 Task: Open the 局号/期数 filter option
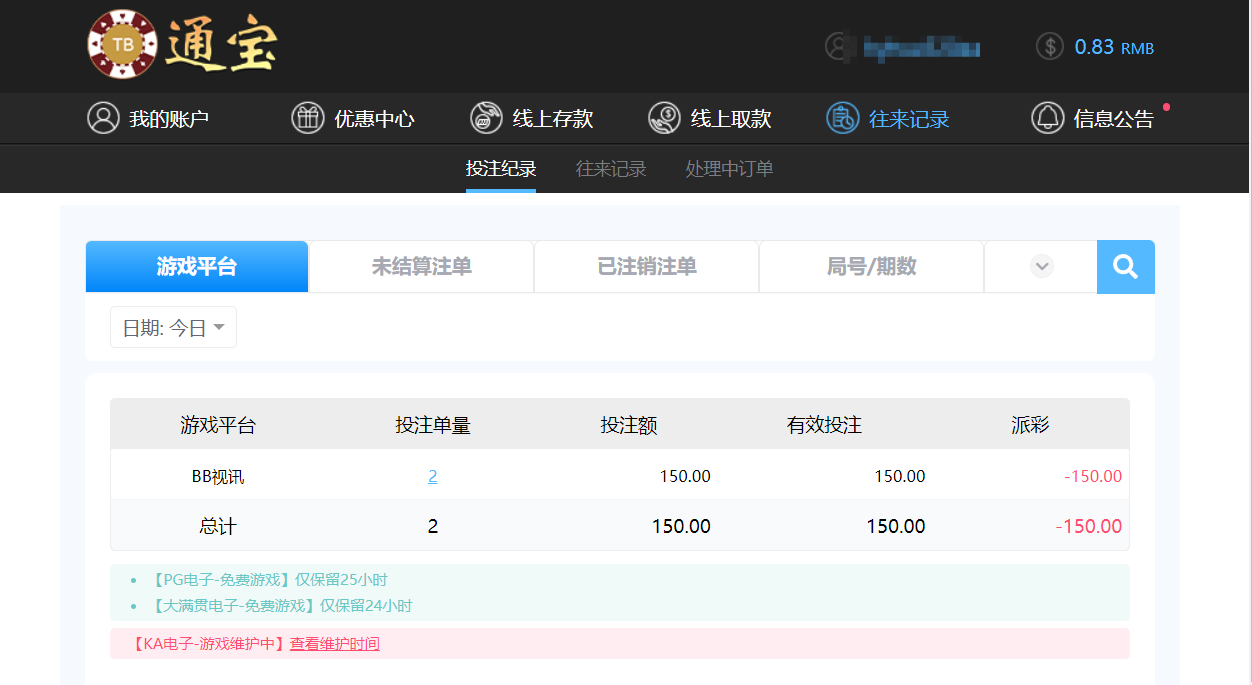click(870, 266)
